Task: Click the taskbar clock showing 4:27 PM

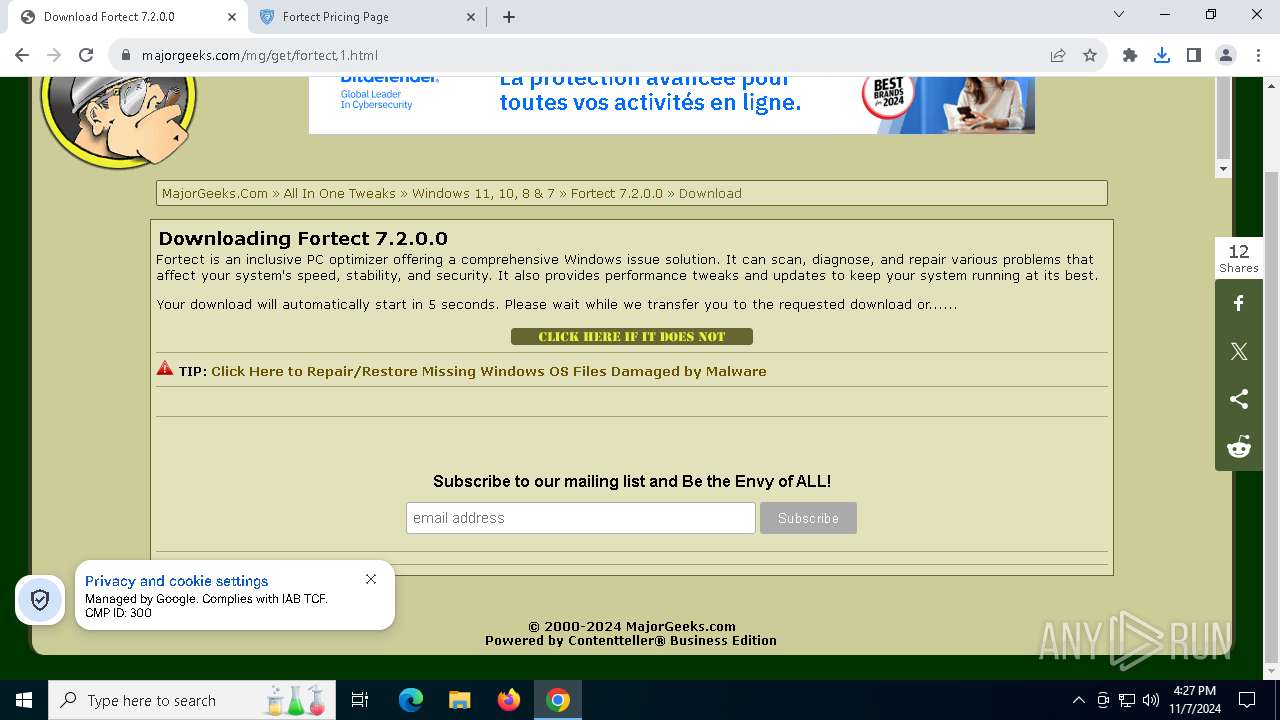Action: [1195, 700]
